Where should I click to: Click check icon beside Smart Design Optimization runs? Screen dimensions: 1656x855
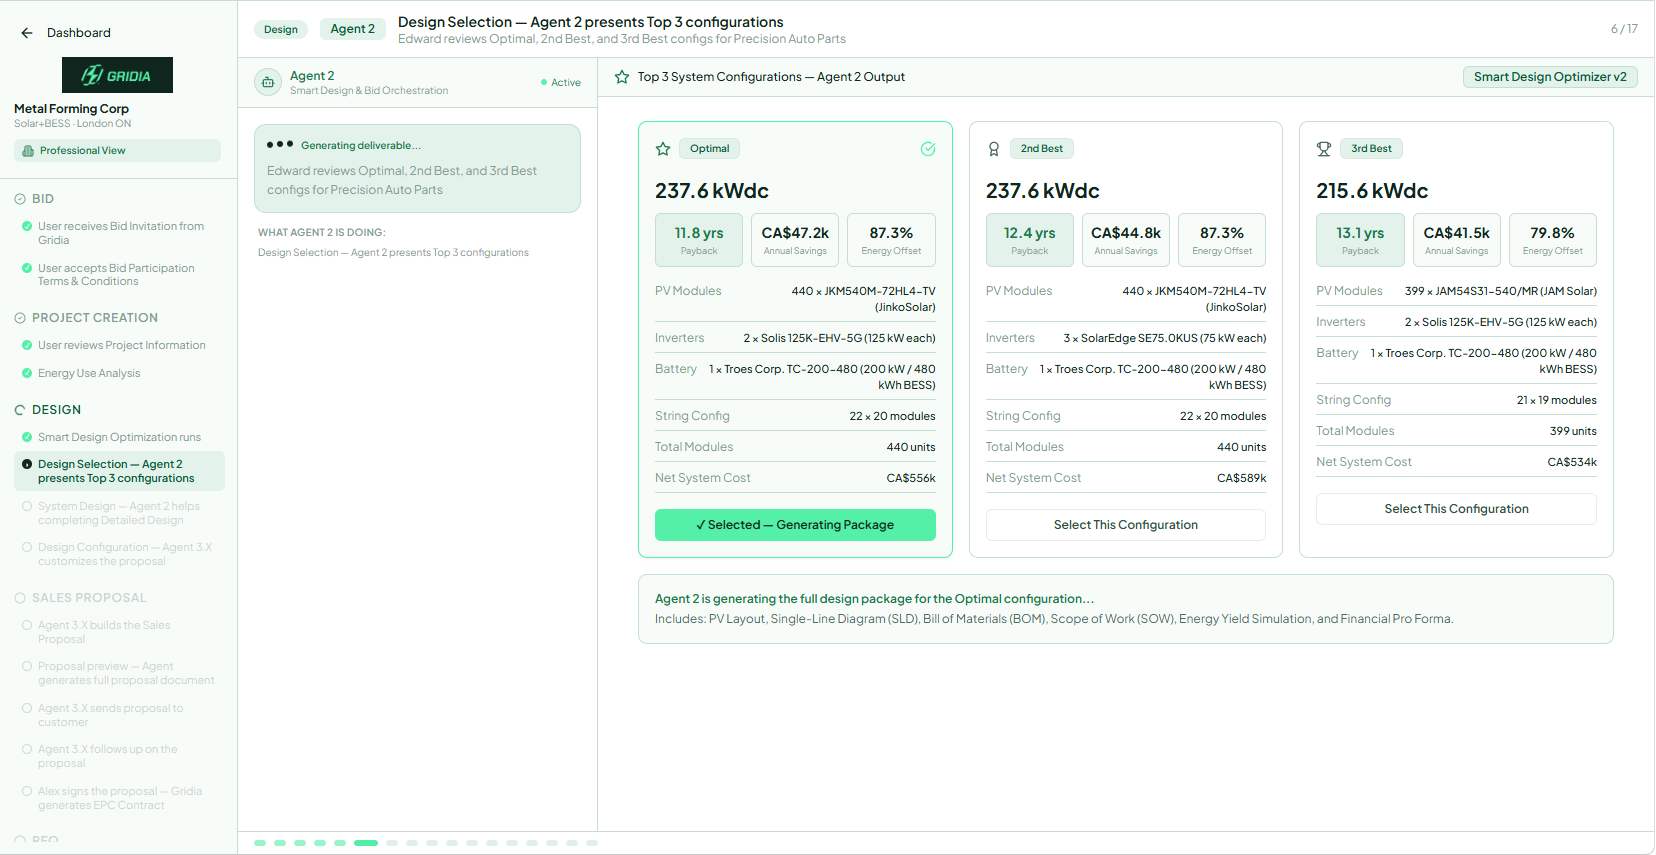(x=27, y=437)
